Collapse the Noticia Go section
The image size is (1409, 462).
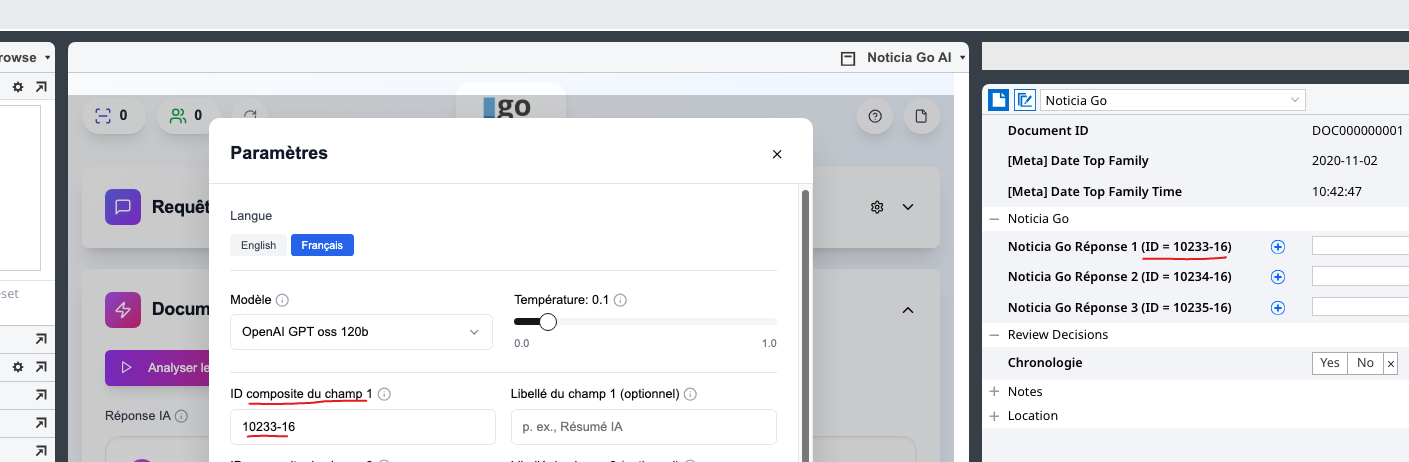pyautogui.click(x=994, y=218)
